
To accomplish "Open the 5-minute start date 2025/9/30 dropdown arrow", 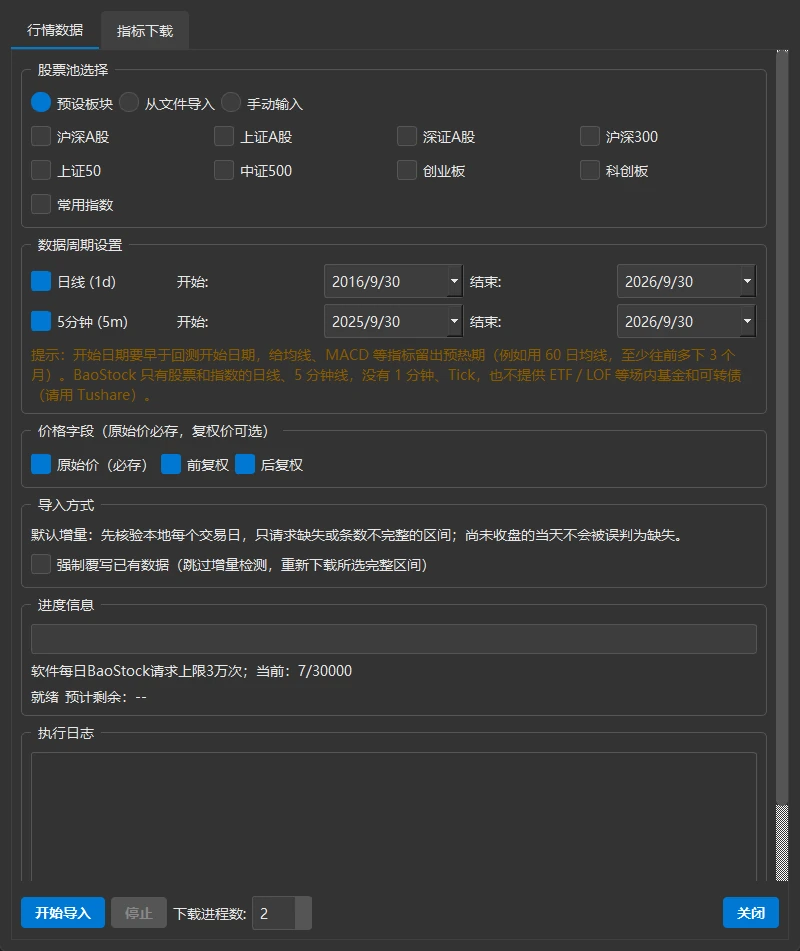I will [x=454, y=321].
